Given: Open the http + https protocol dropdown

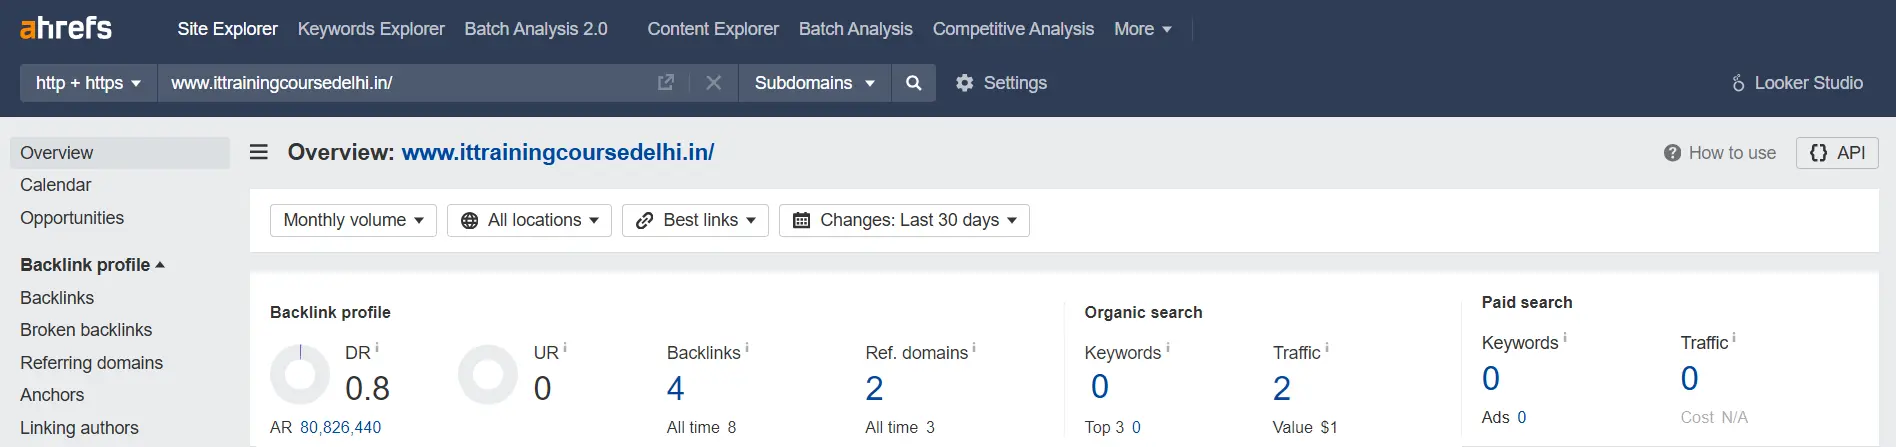Looking at the screenshot, I should pyautogui.click(x=88, y=83).
